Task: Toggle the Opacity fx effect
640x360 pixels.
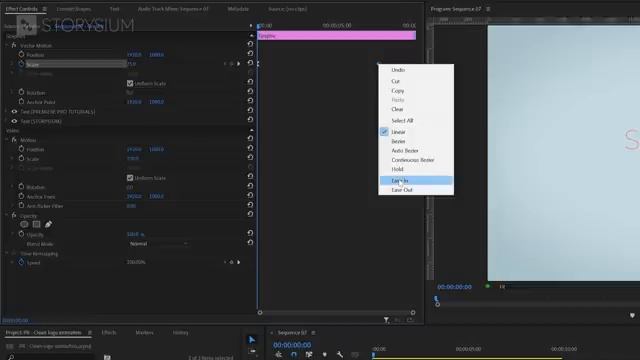Action: 14,215
